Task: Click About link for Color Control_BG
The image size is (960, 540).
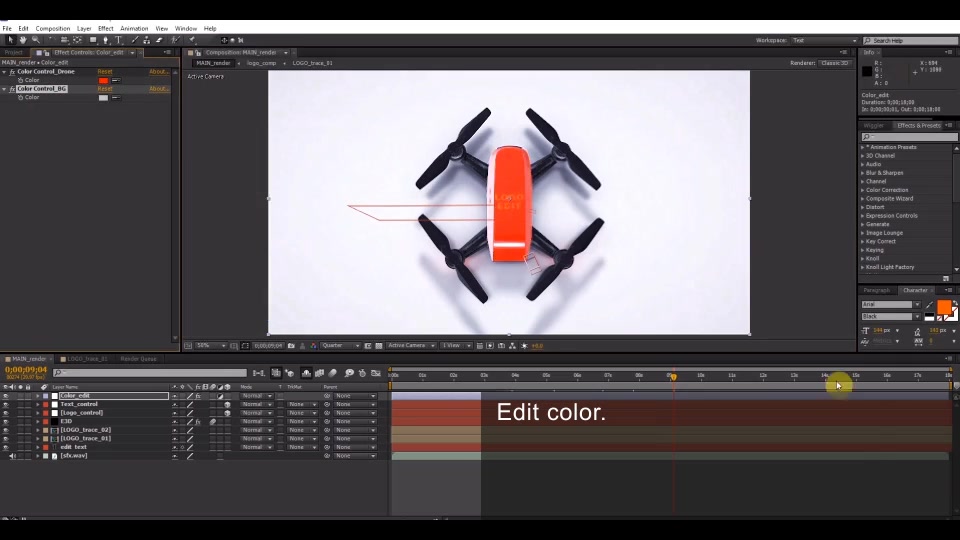Action: (x=158, y=89)
